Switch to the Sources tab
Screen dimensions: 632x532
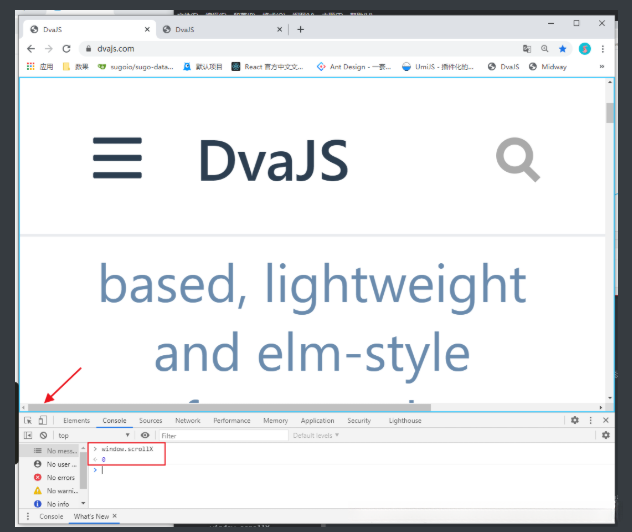click(151, 420)
